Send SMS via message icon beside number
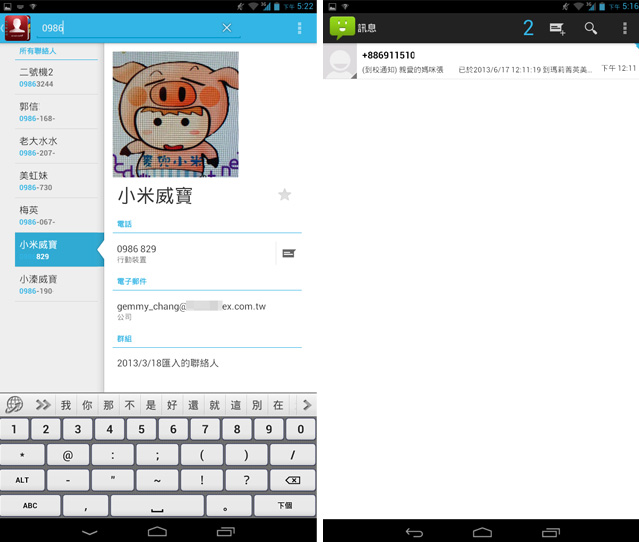Screen dimensions: 639x542 (289, 253)
